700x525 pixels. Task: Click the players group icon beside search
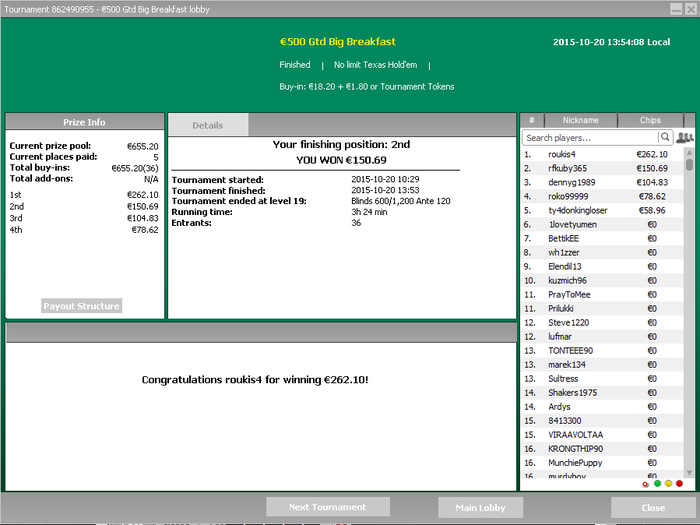(685, 137)
